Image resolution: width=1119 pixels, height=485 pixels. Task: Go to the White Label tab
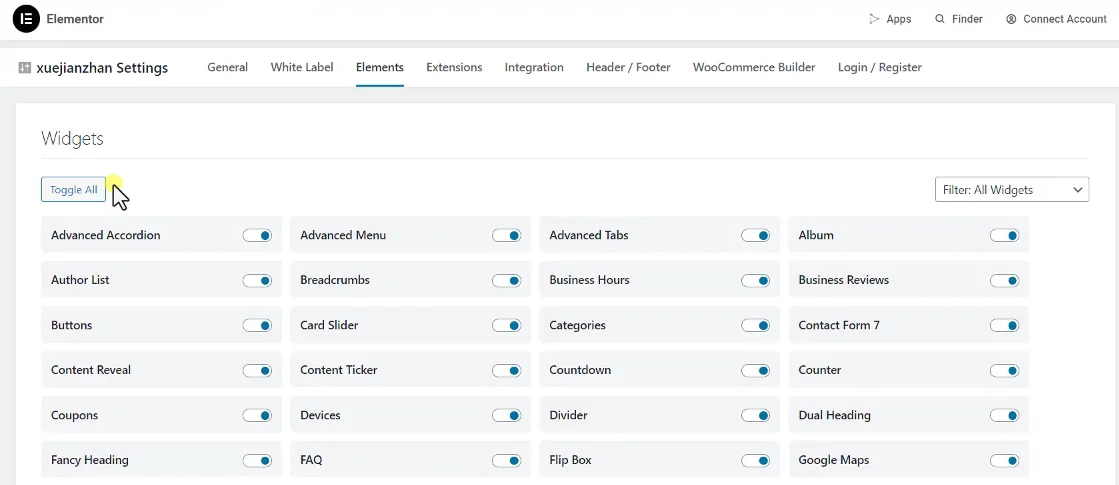[x=302, y=67]
